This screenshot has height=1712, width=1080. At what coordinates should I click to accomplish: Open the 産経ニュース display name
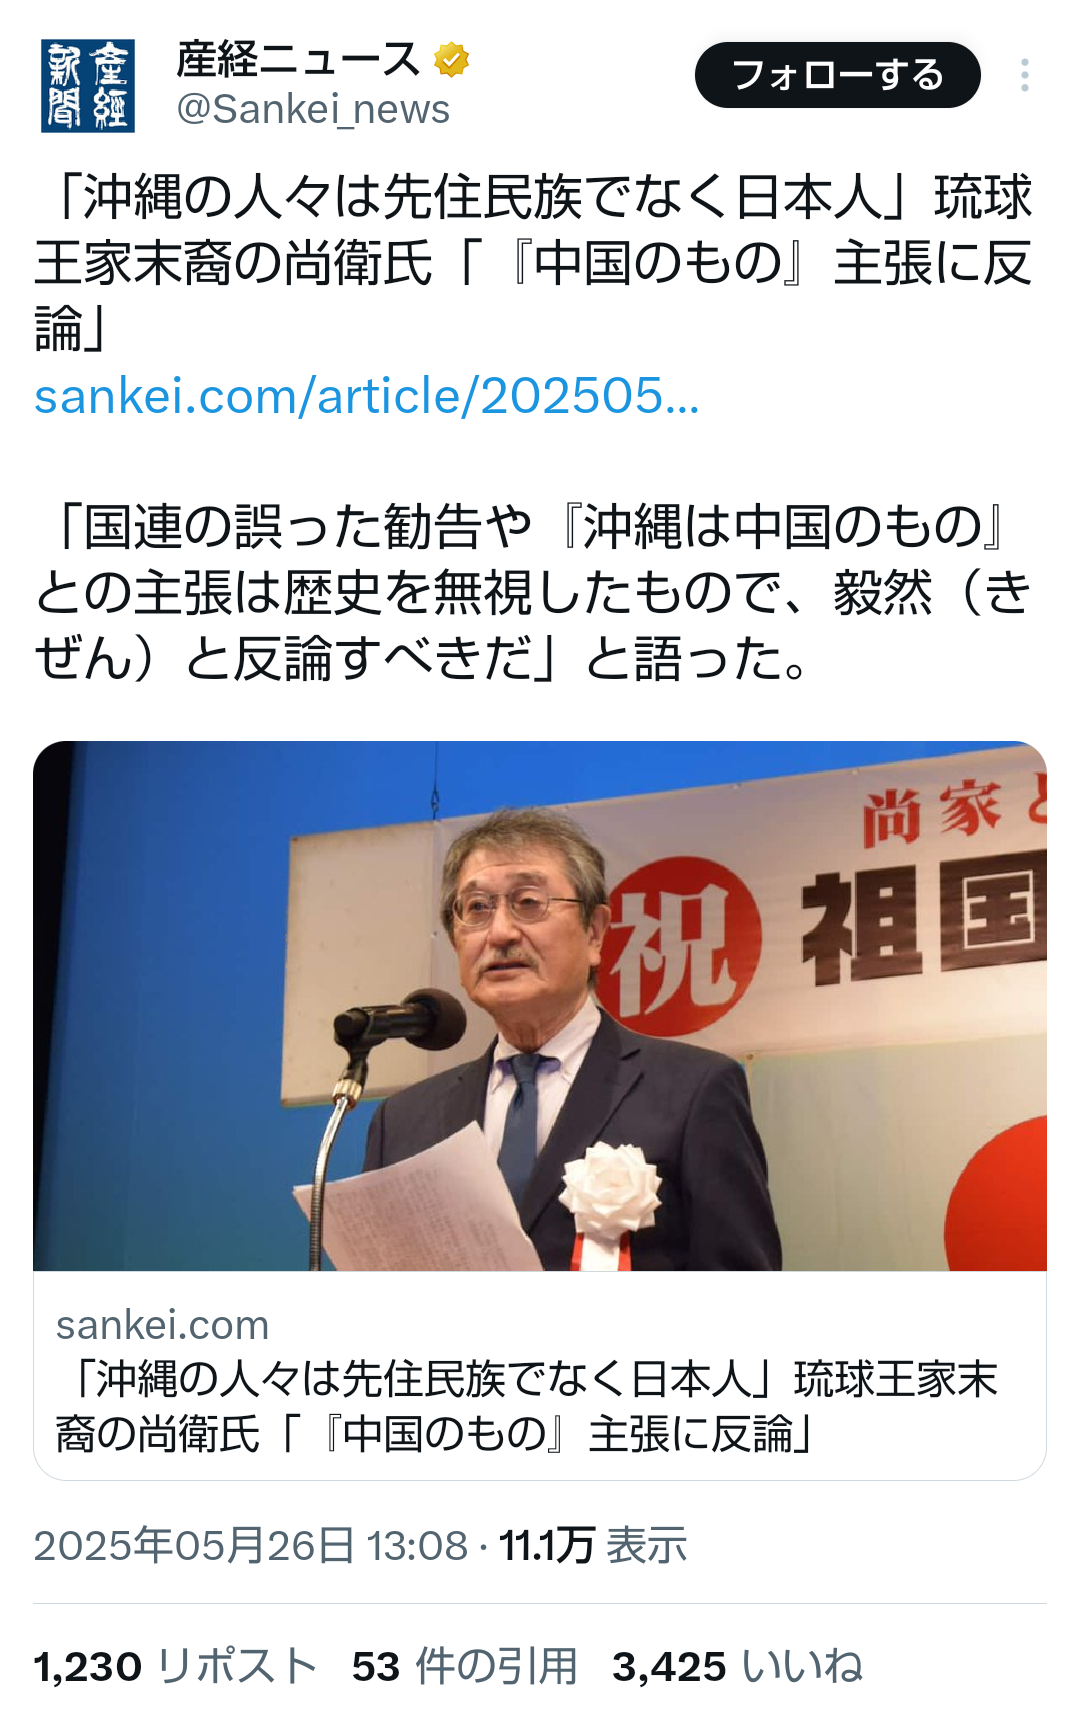298,60
